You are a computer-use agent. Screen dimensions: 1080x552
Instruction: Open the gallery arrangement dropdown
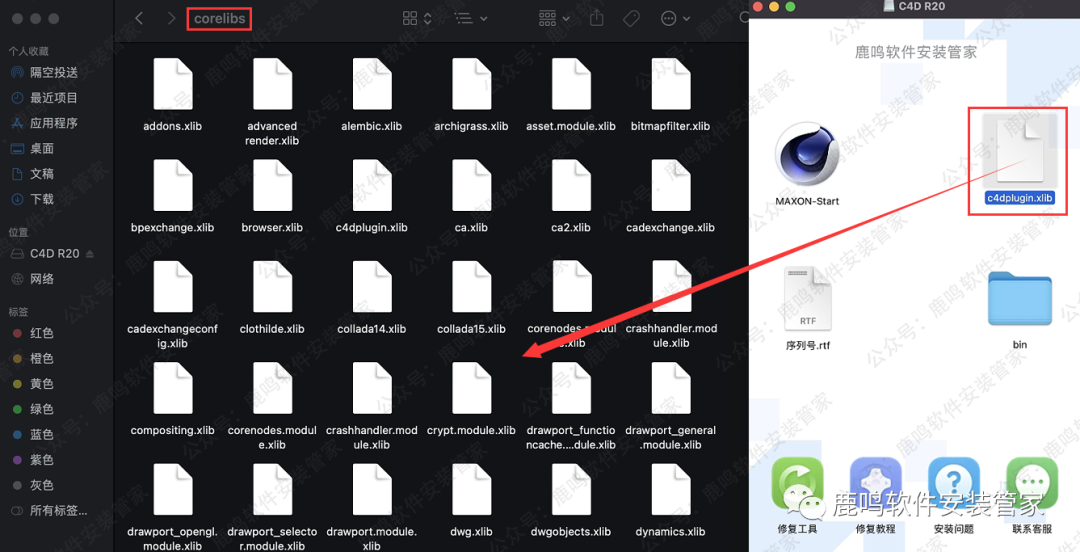click(x=555, y=19)
